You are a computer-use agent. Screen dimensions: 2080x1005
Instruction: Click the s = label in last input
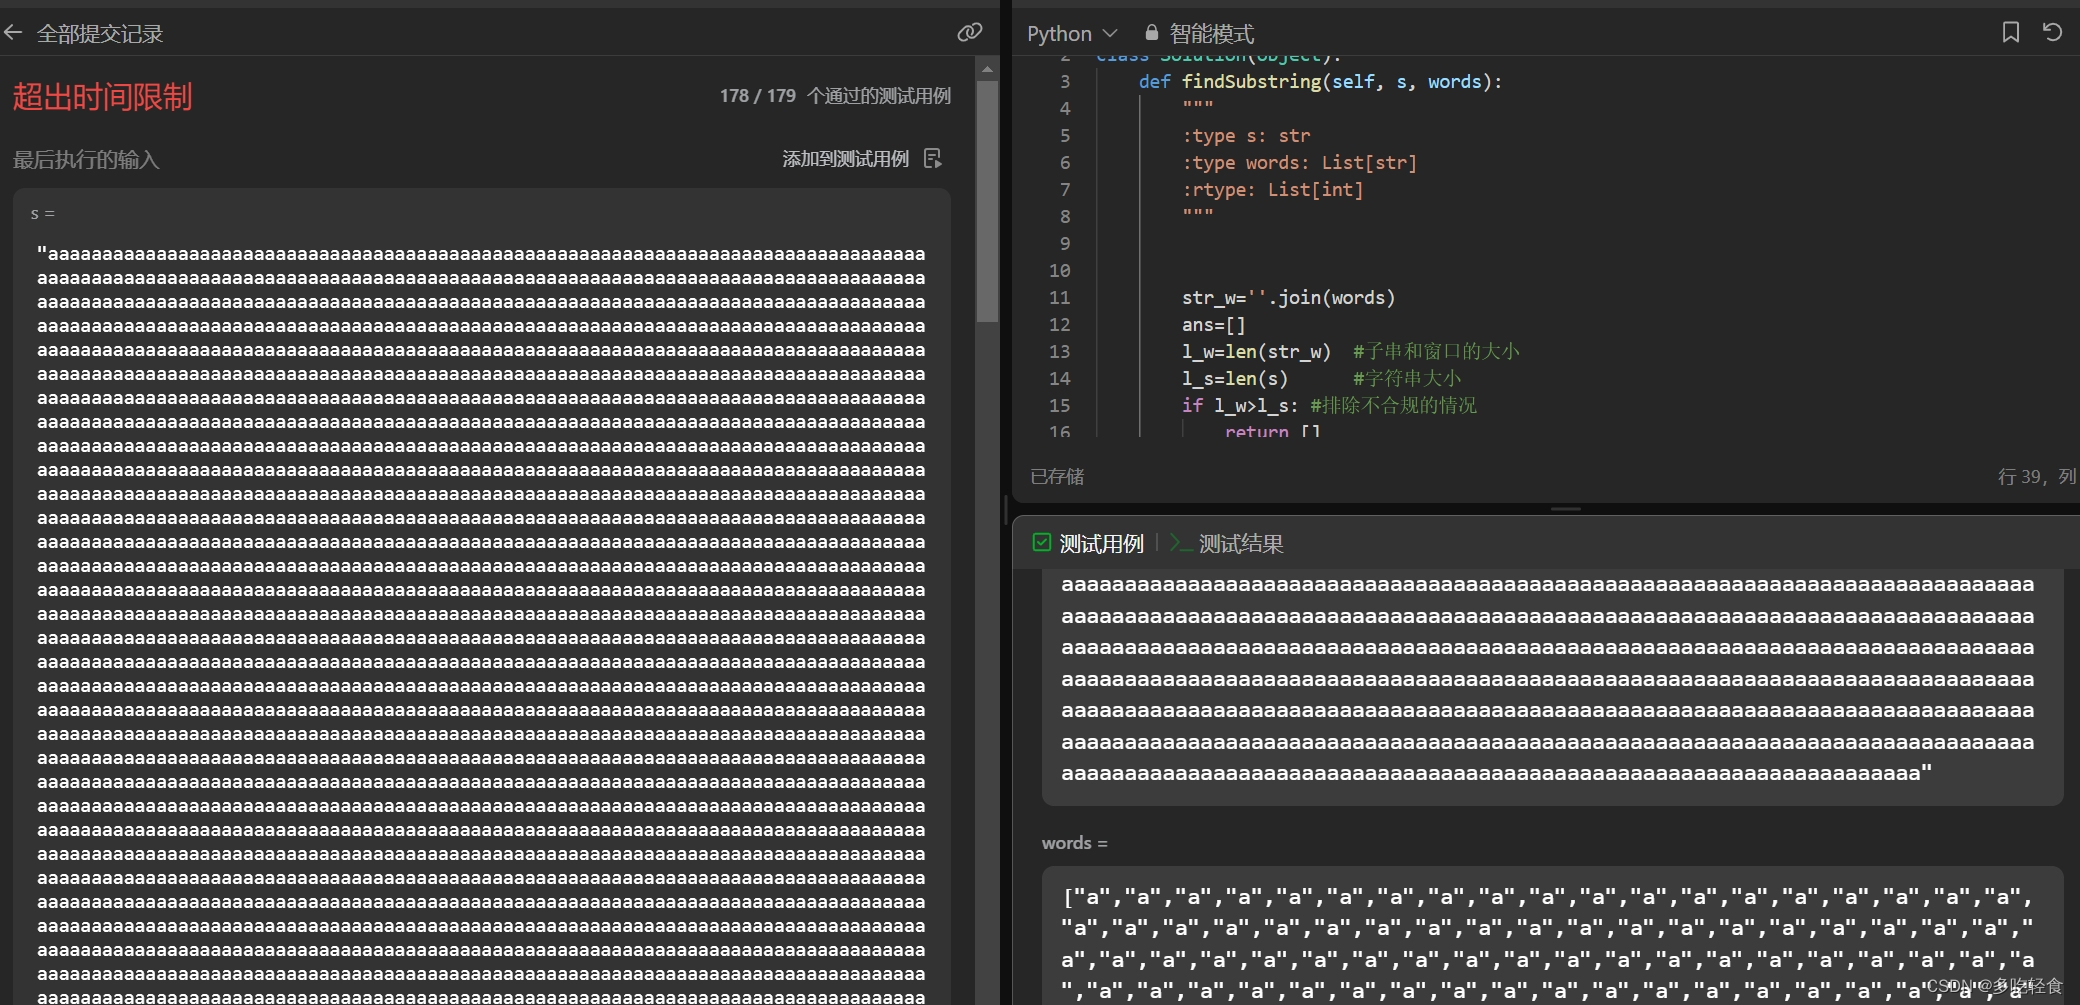coord(42,214)
